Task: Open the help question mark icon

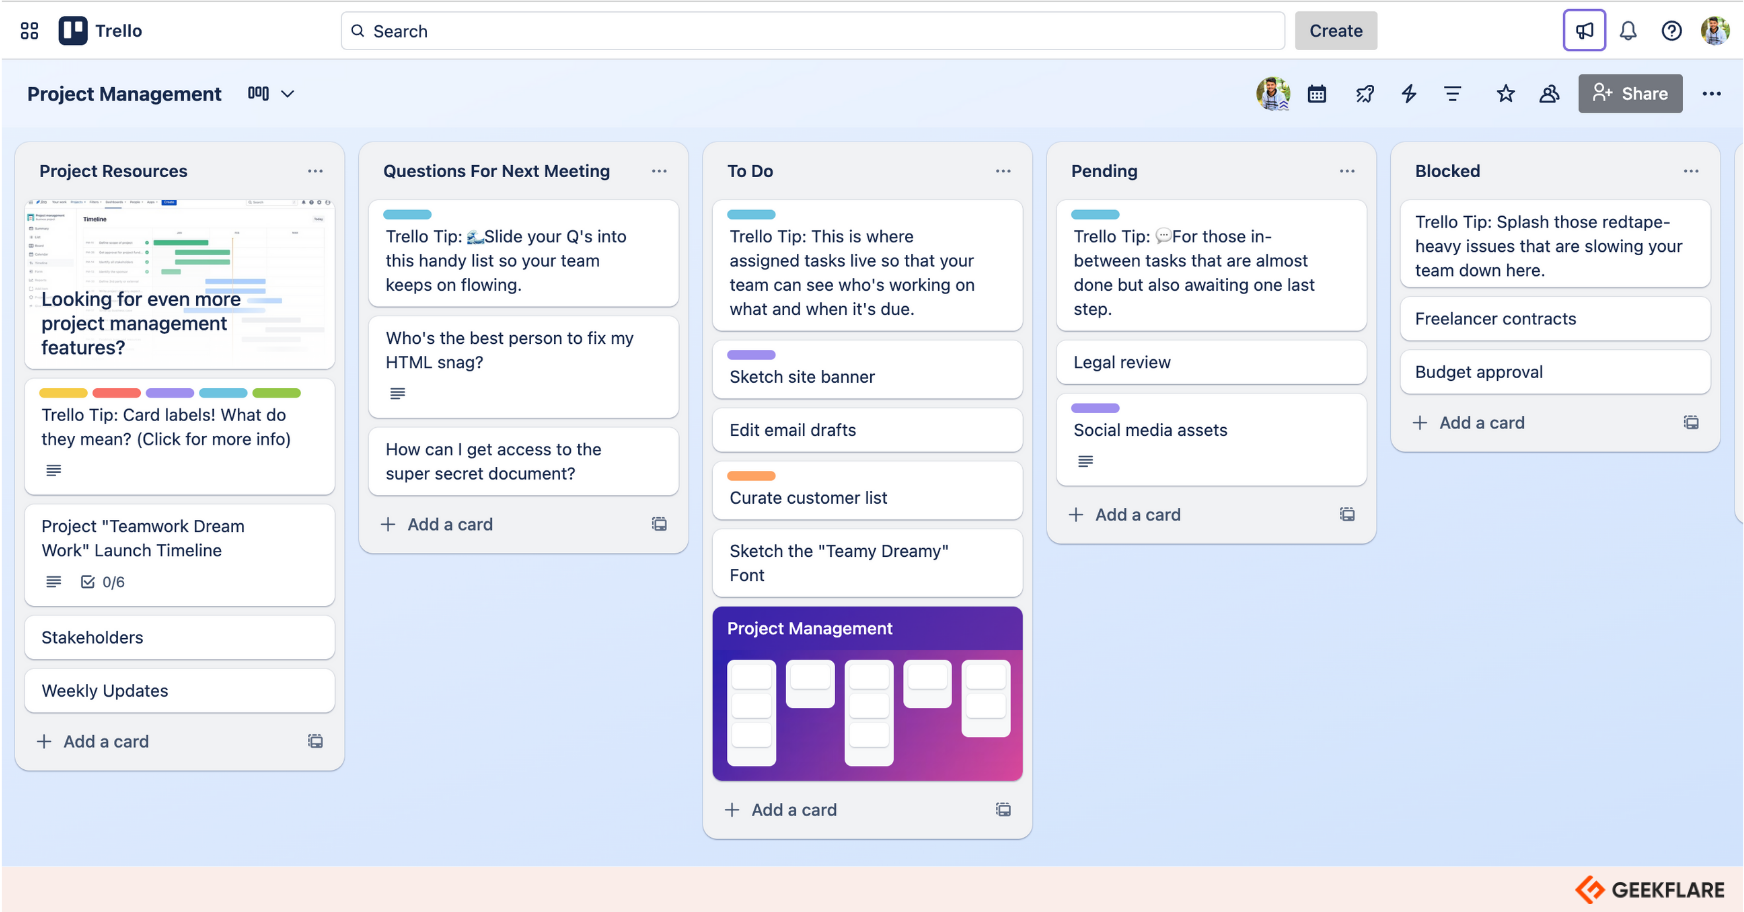Action: [1671, 31]
